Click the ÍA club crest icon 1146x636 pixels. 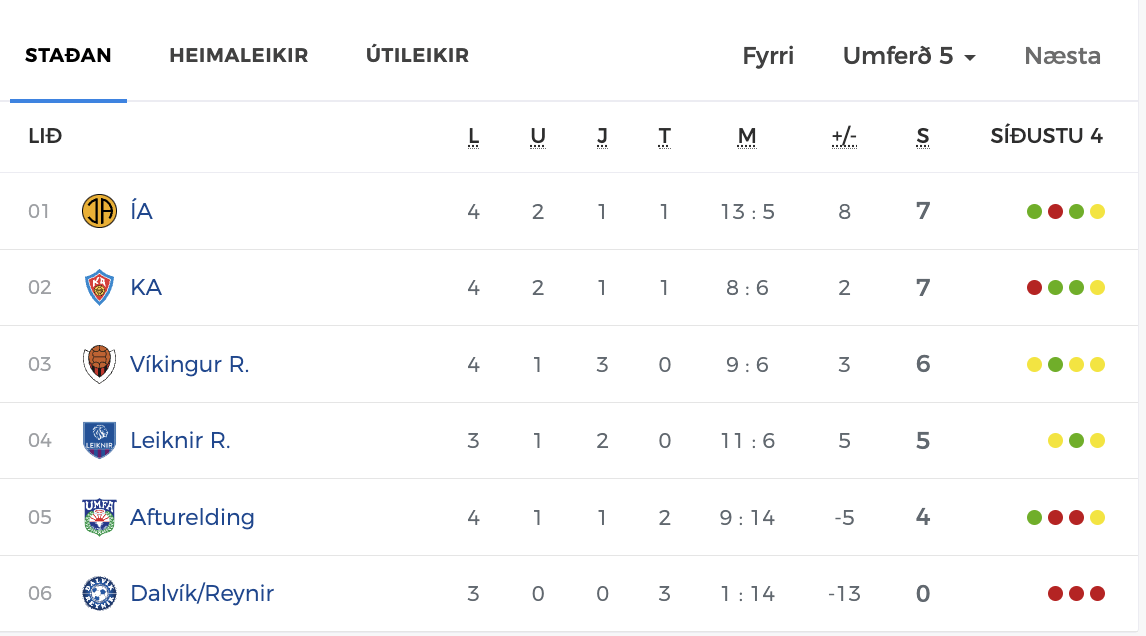pyautogui.click(x=99, y=211)
